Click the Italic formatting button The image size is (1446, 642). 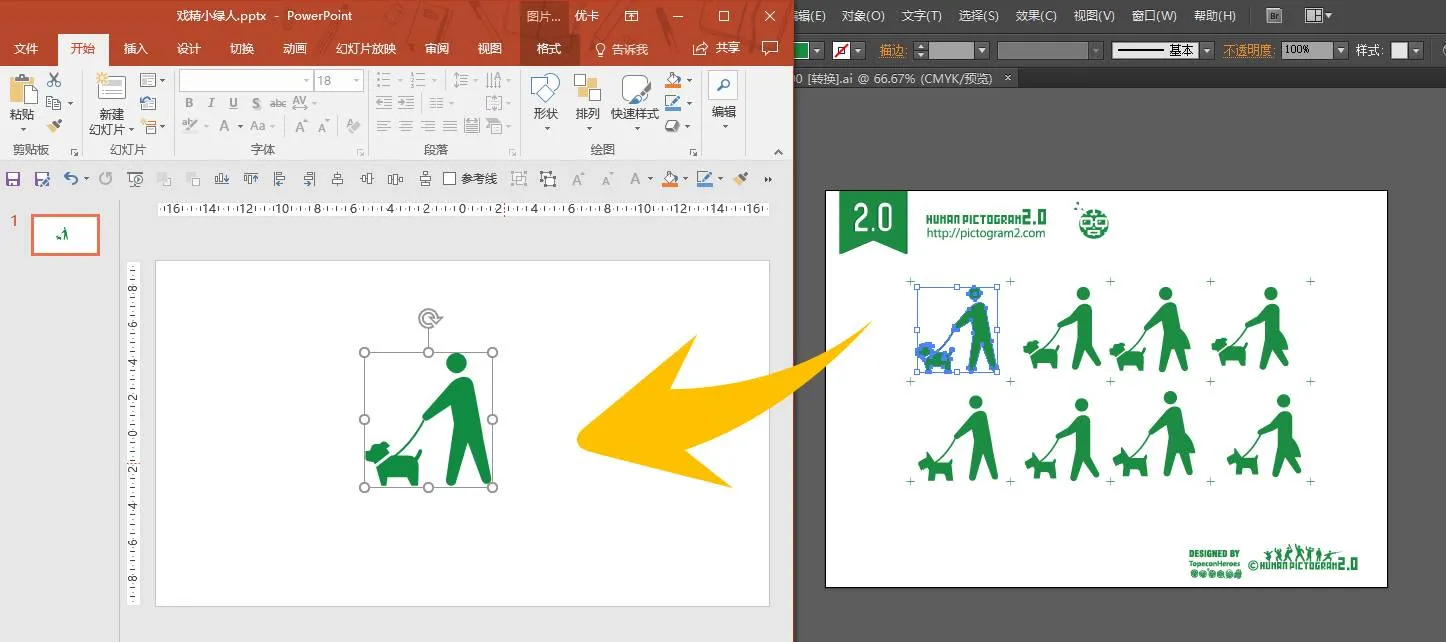tap(211, 103)
